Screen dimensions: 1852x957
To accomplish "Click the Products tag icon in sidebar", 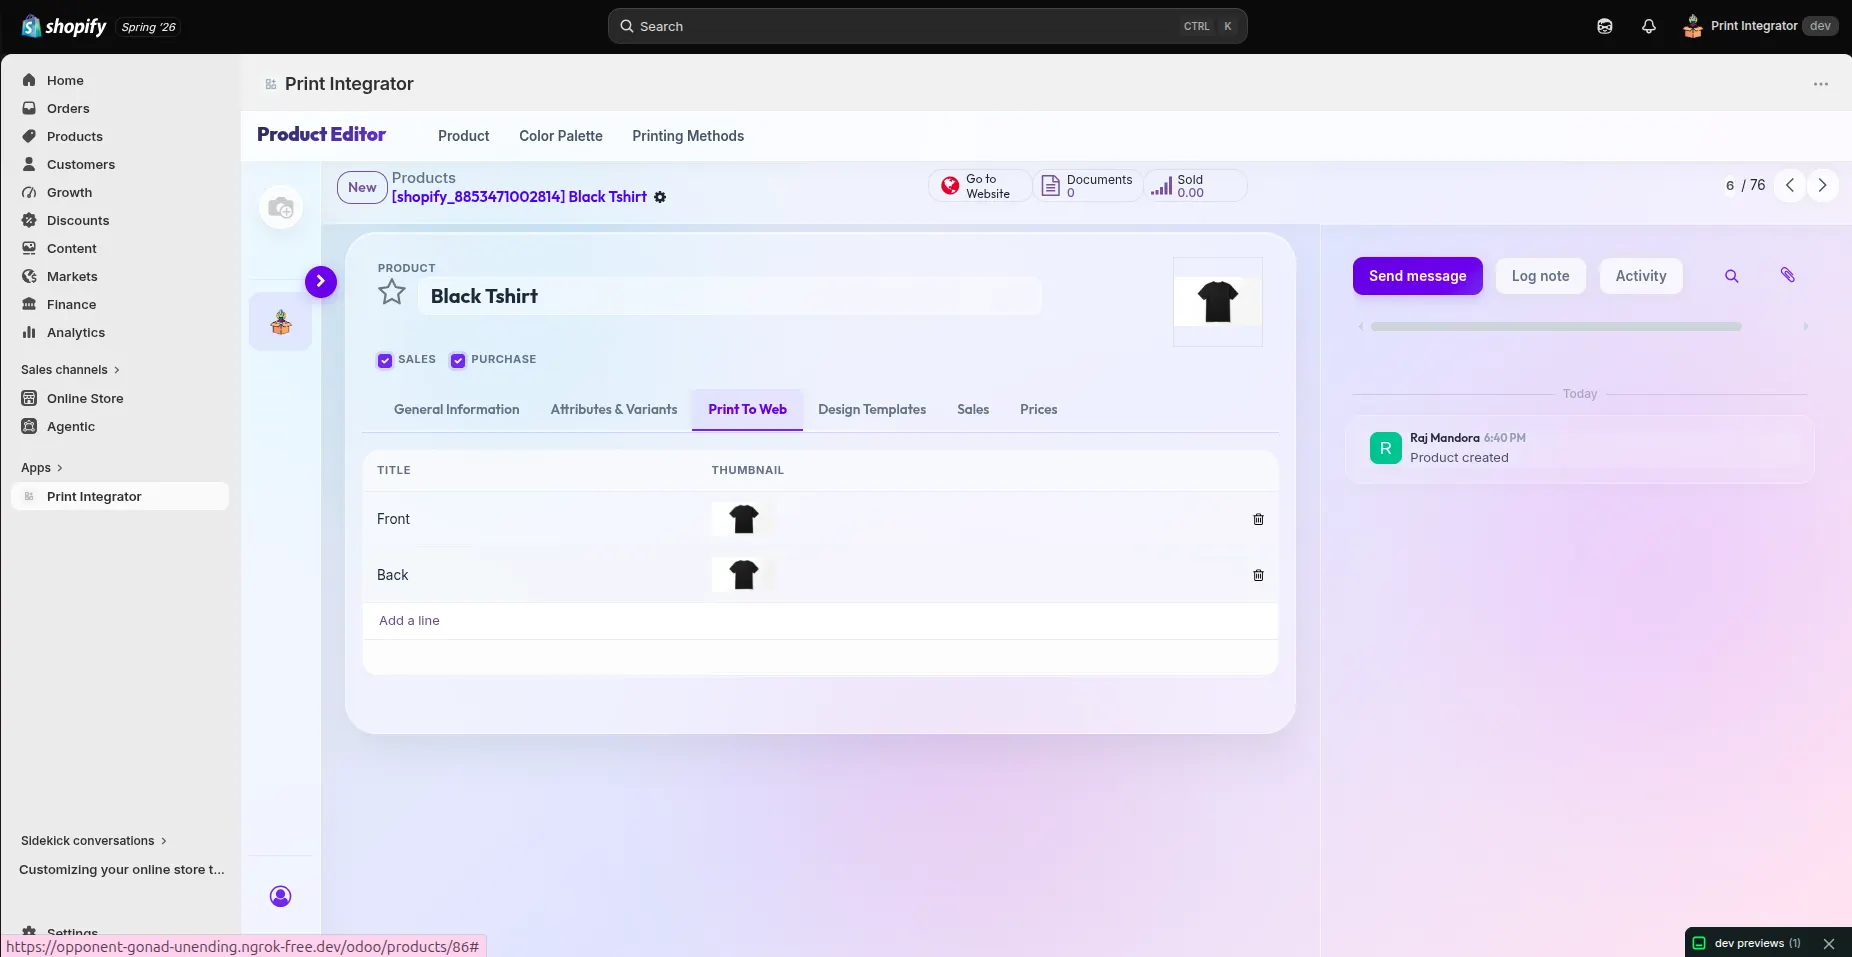I will [29, 136].
